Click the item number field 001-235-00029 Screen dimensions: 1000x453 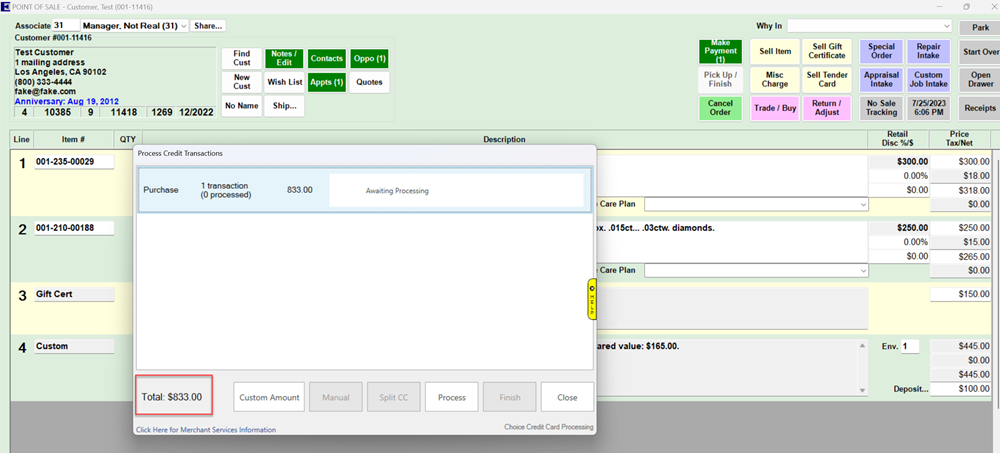pos(73,162)
